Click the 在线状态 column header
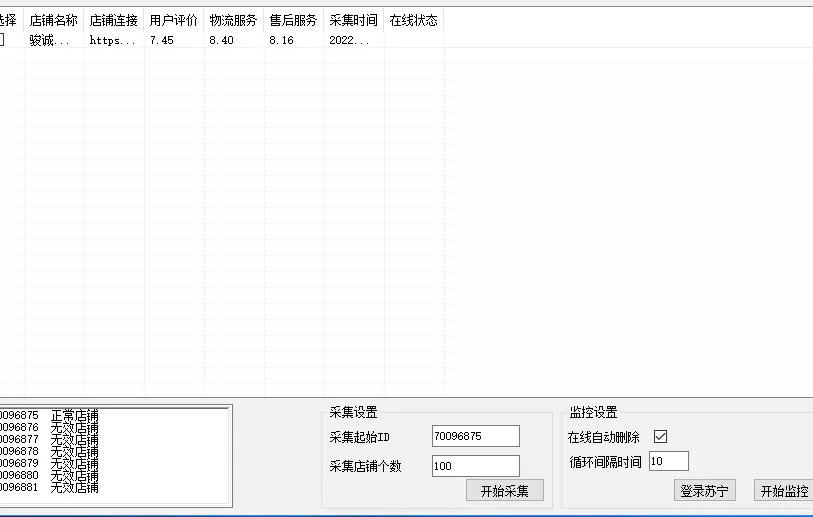 [x=413, y=20]
